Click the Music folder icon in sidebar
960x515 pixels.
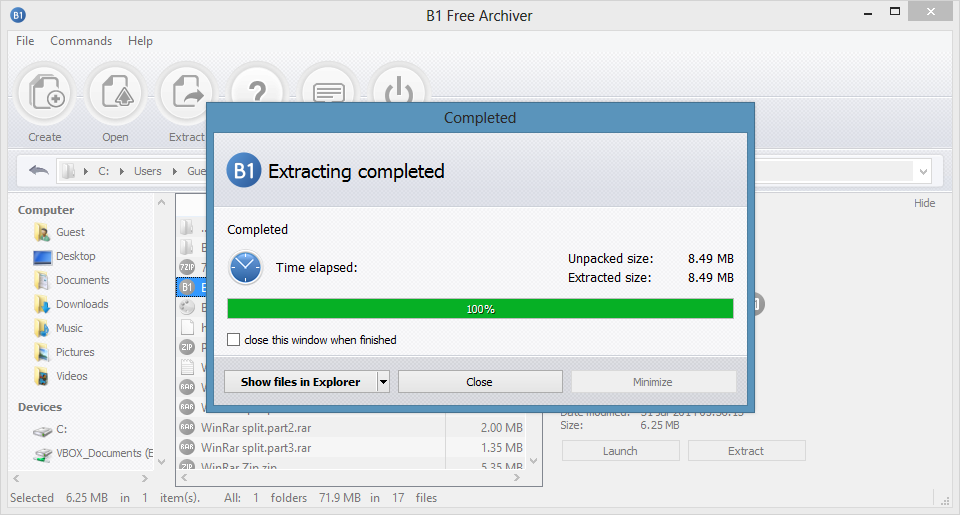coord(42,328)
